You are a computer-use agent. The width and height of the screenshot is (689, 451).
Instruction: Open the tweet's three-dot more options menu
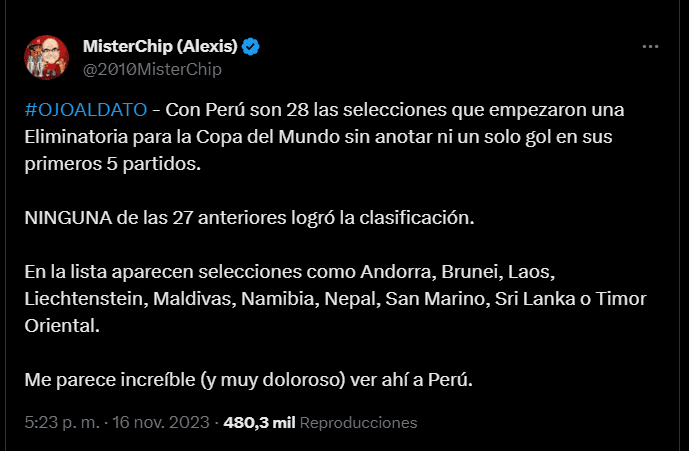651,47
